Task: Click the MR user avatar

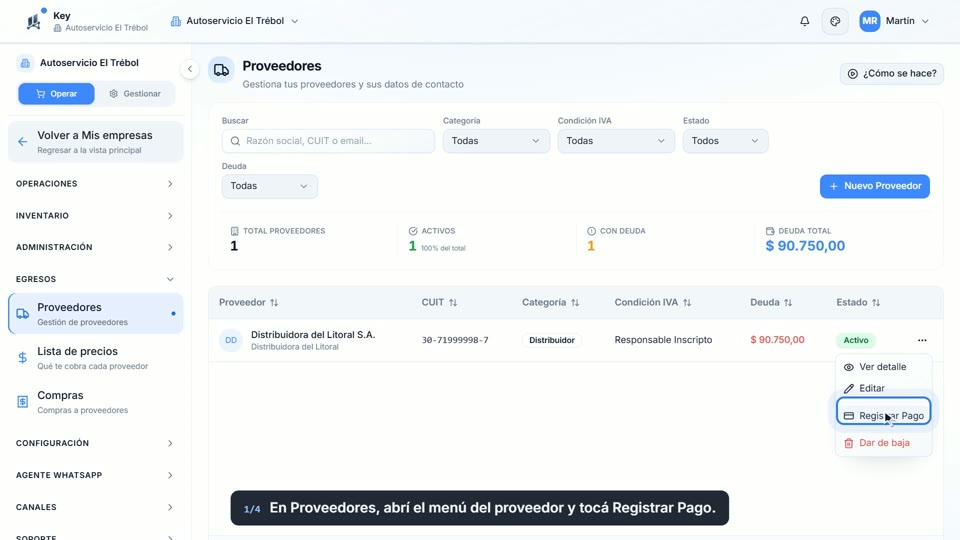Action: pyautogui.click(x=869, y=21)
